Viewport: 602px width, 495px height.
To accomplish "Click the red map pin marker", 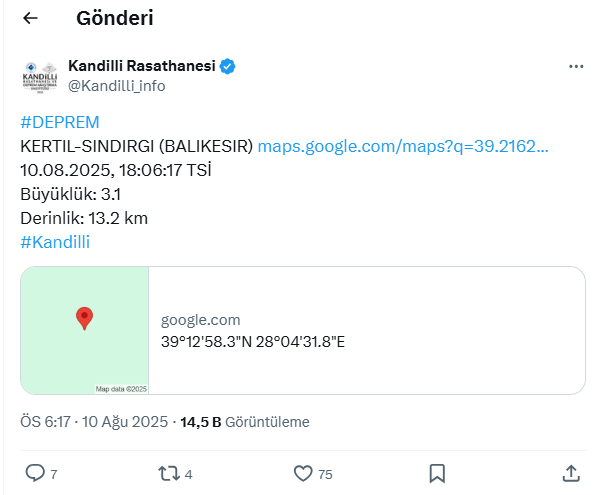I will coord(84,318).
